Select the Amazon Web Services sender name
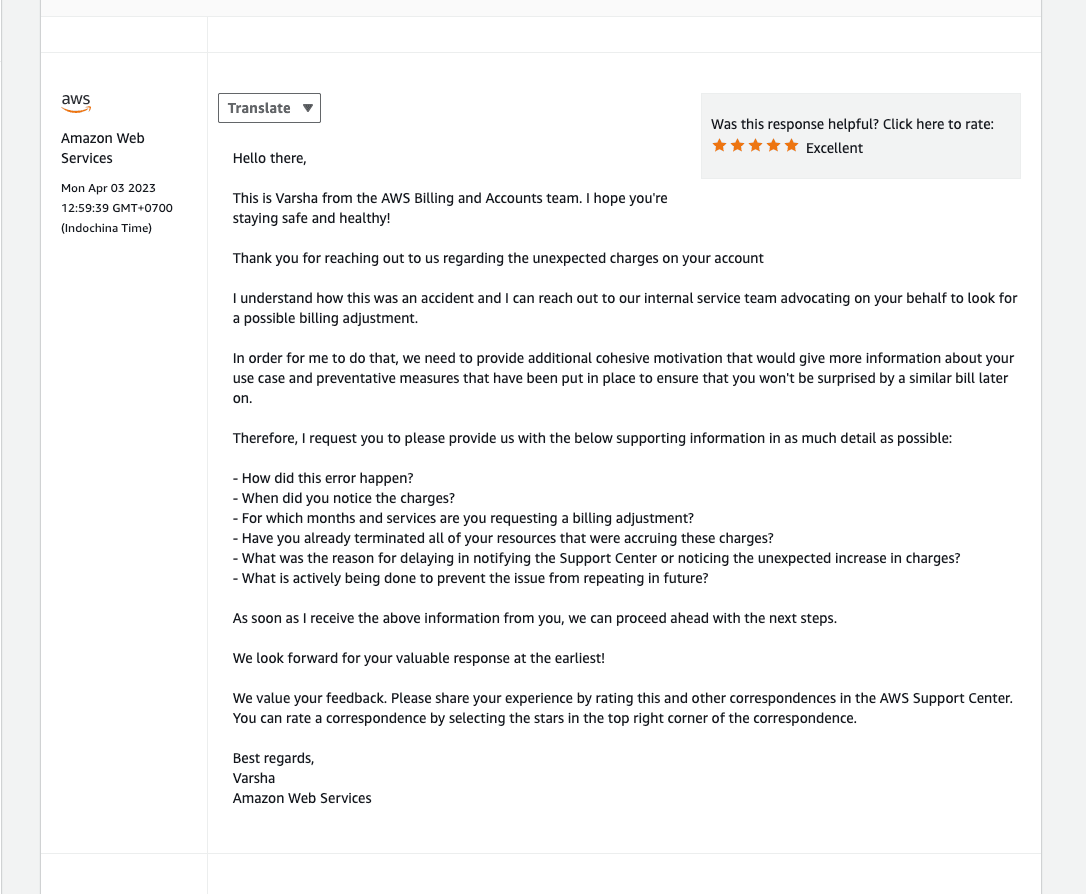Screen dimensions: 1086x894 [x=102, y=148]
